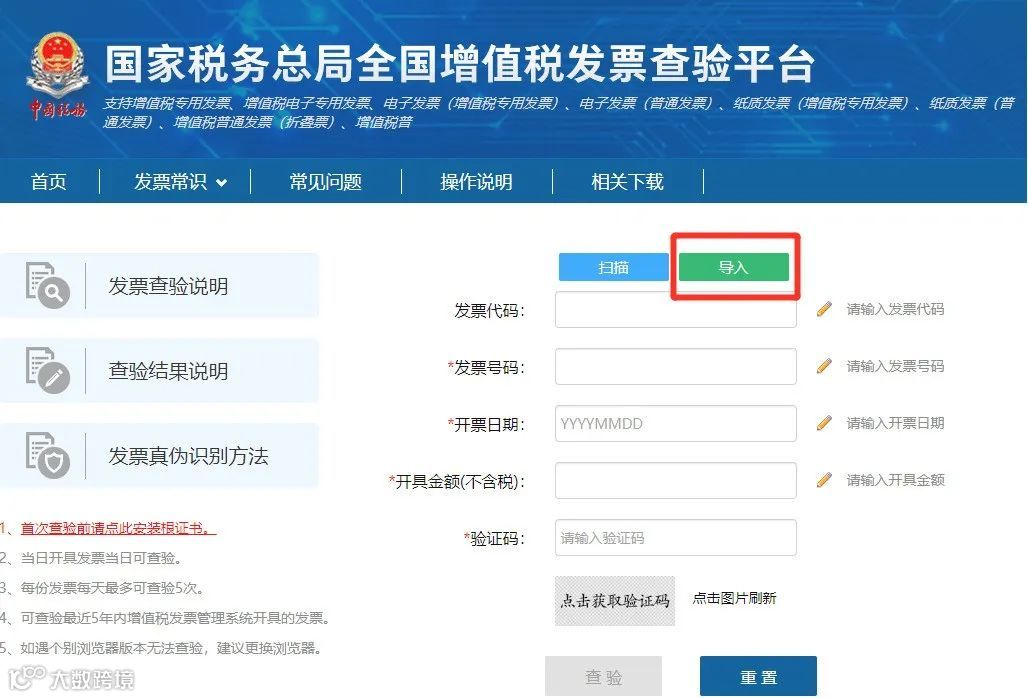Click the 国家税务总局全国增值税发票查验平台 title
Screen dimensions: 1028x698
pyautogui.click(x=460, y=64)
